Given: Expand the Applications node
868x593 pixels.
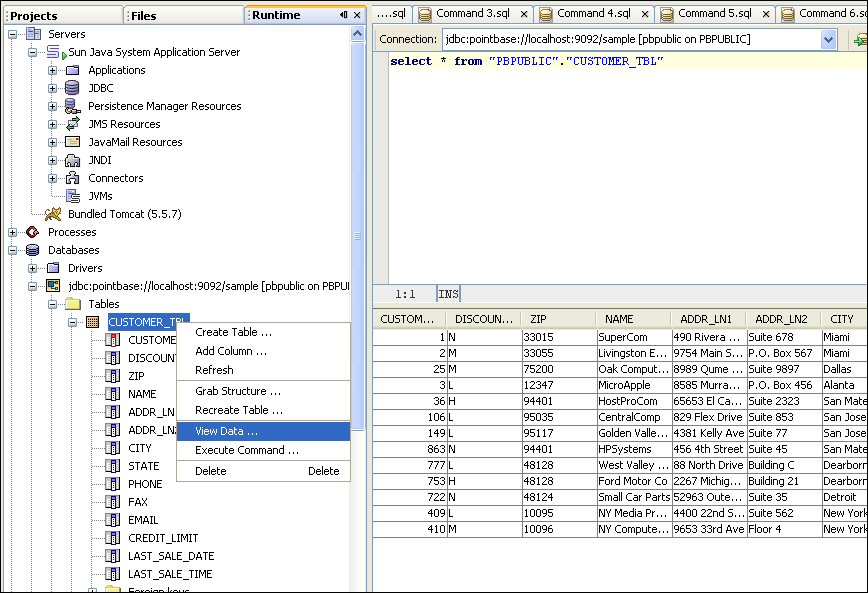Looking at the screenshot, I should click(x=53, y=70).
